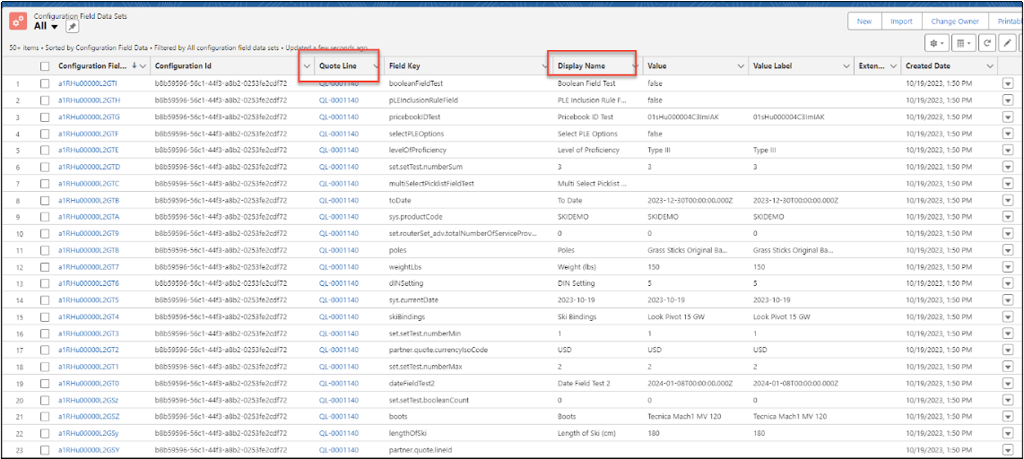
Task: Click display name 'Length of Ski (cm)'
Action: point(588,433)
